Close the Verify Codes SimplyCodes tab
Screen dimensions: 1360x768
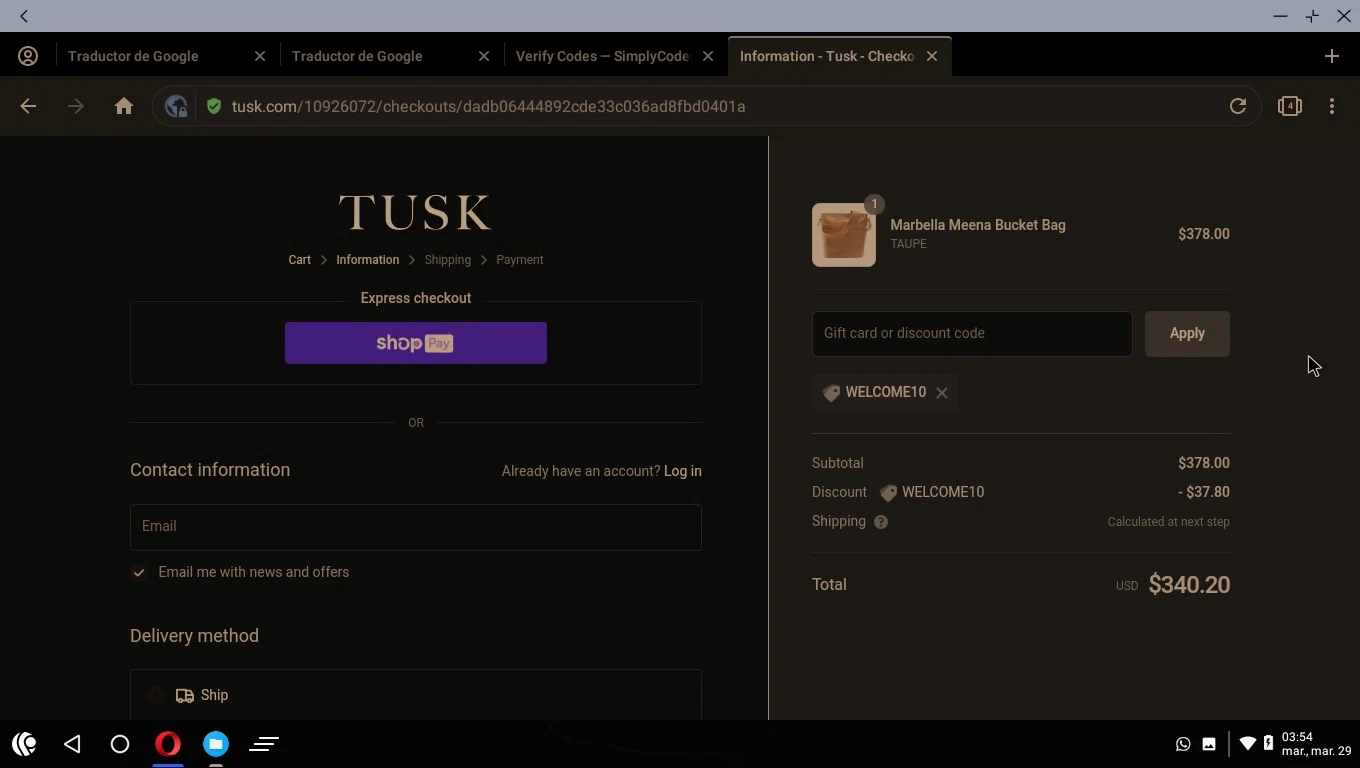pos(708,56)
